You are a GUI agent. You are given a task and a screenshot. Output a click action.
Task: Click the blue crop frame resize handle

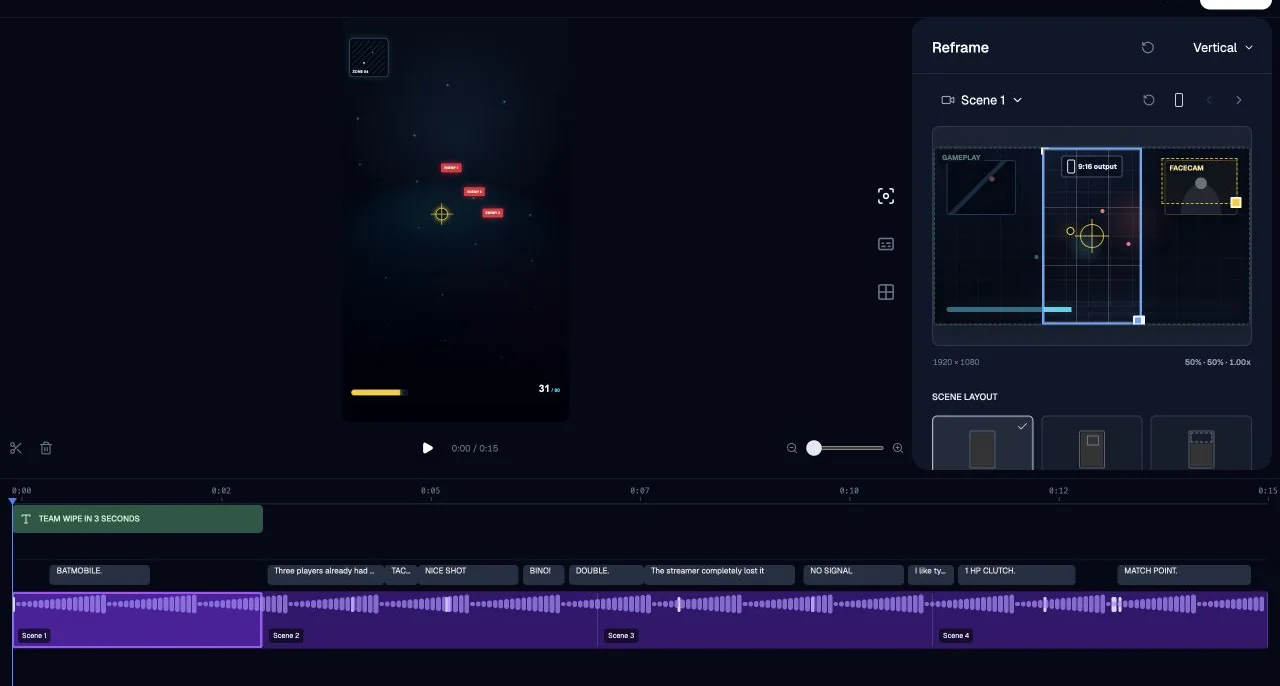click(1139, 320)
